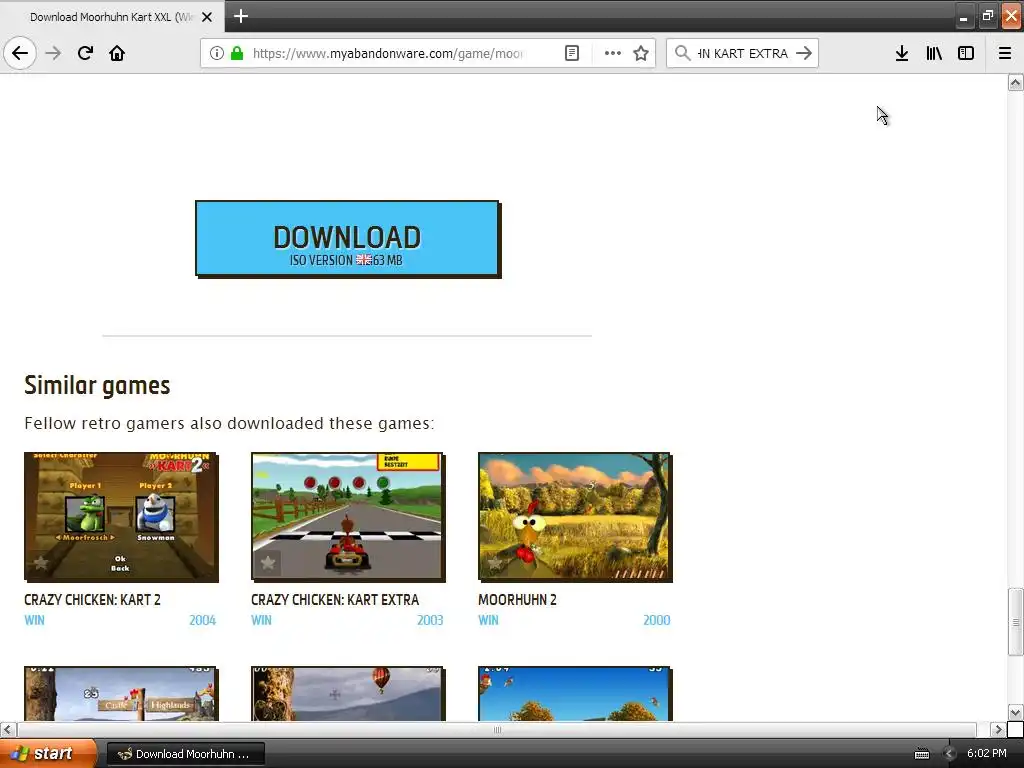Go back to the previous page
The image size is (1024, 768).
click(x=20, y=53)
